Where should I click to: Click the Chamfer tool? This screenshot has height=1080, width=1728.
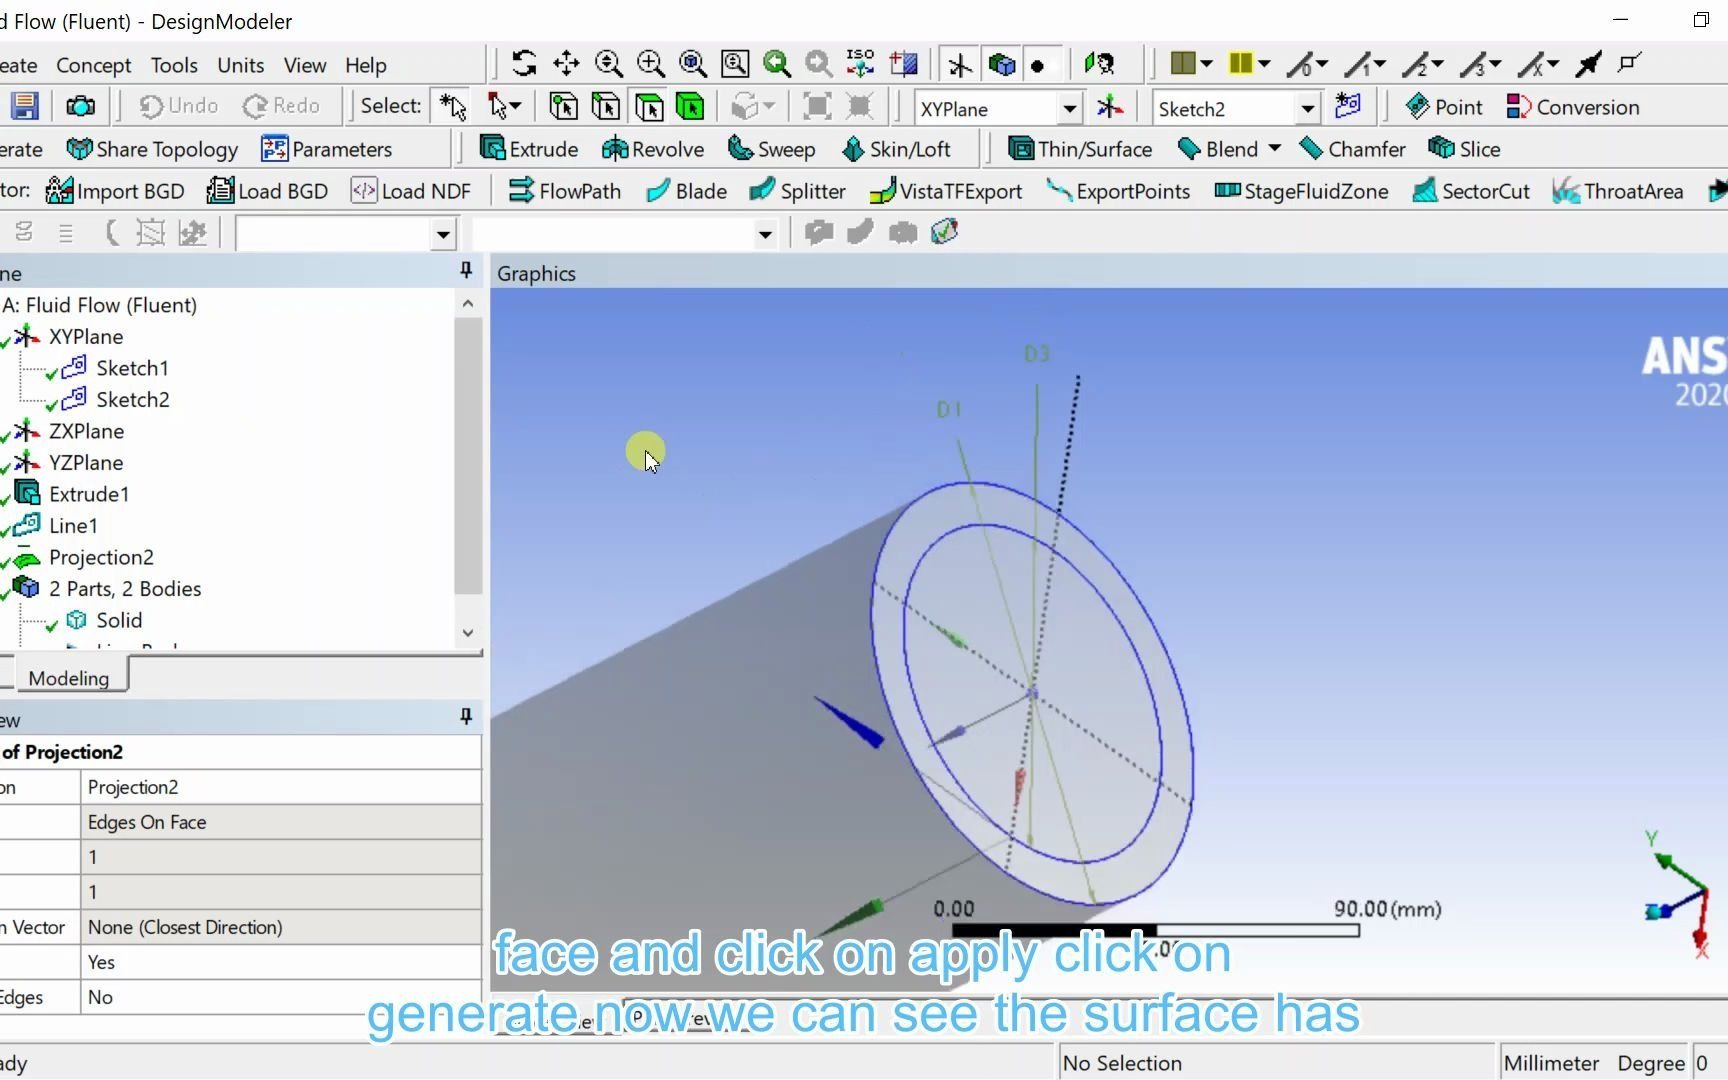click(x=1352, y=149)
